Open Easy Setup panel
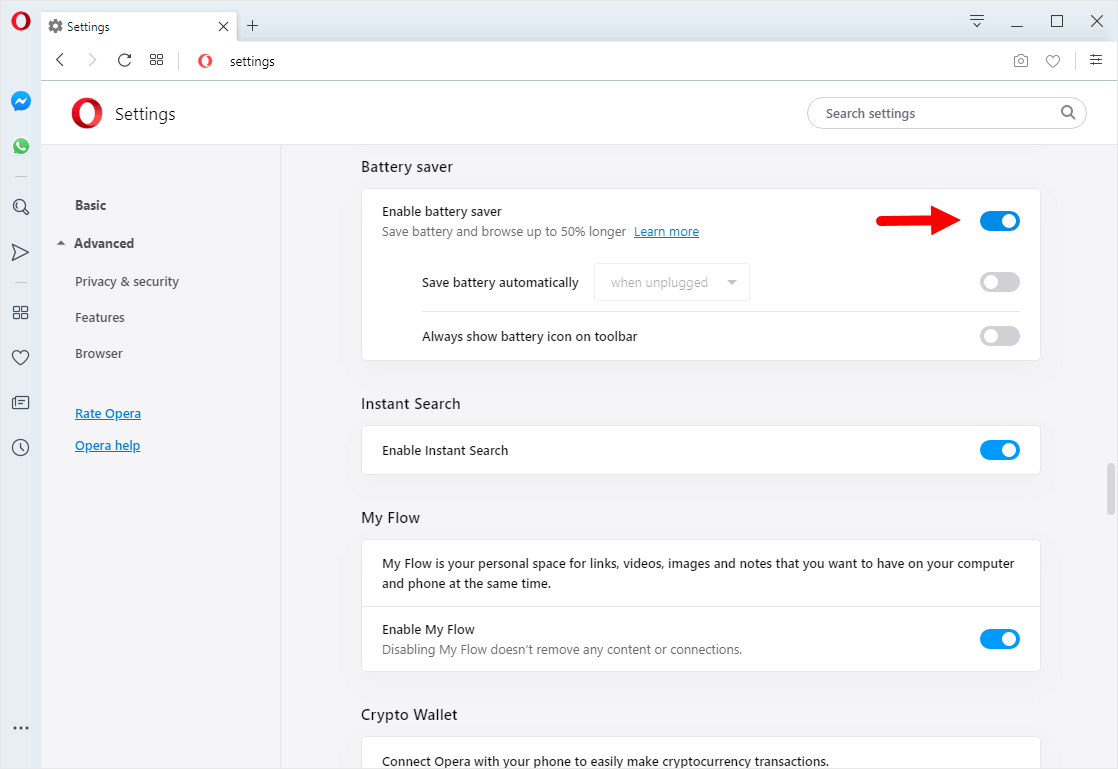This screenshot has width=1118, height=769. tap(1096, 61)
